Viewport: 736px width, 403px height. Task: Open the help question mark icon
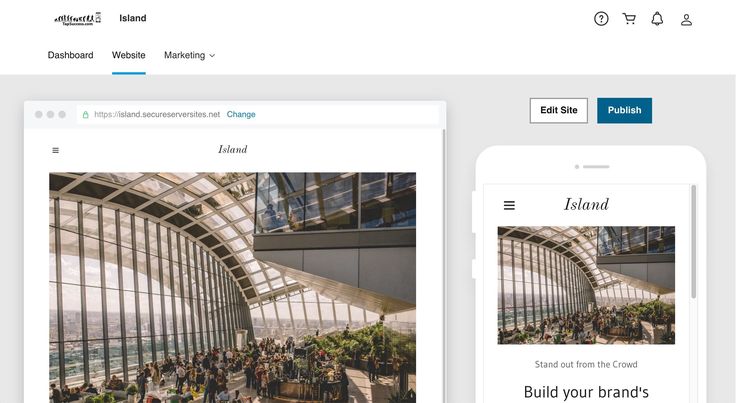point(601,19)
